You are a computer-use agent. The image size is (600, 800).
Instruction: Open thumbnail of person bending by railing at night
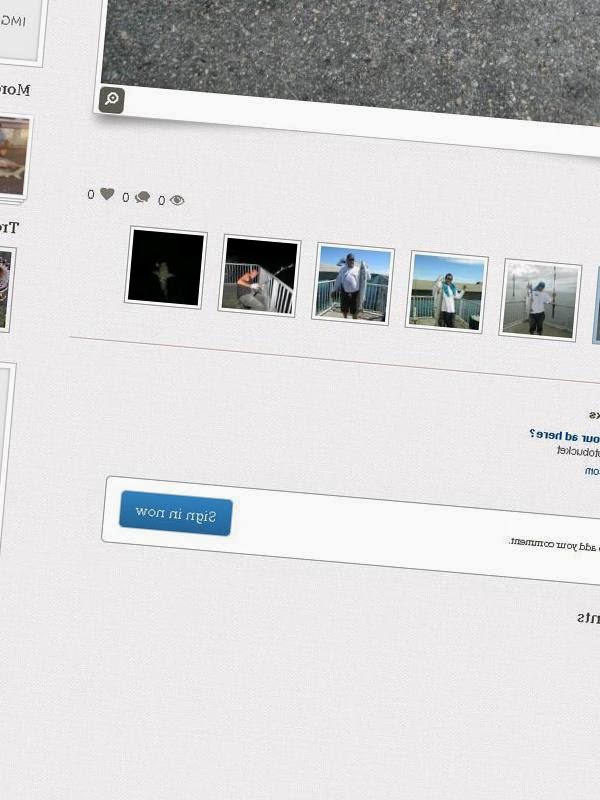click(260, 276)
